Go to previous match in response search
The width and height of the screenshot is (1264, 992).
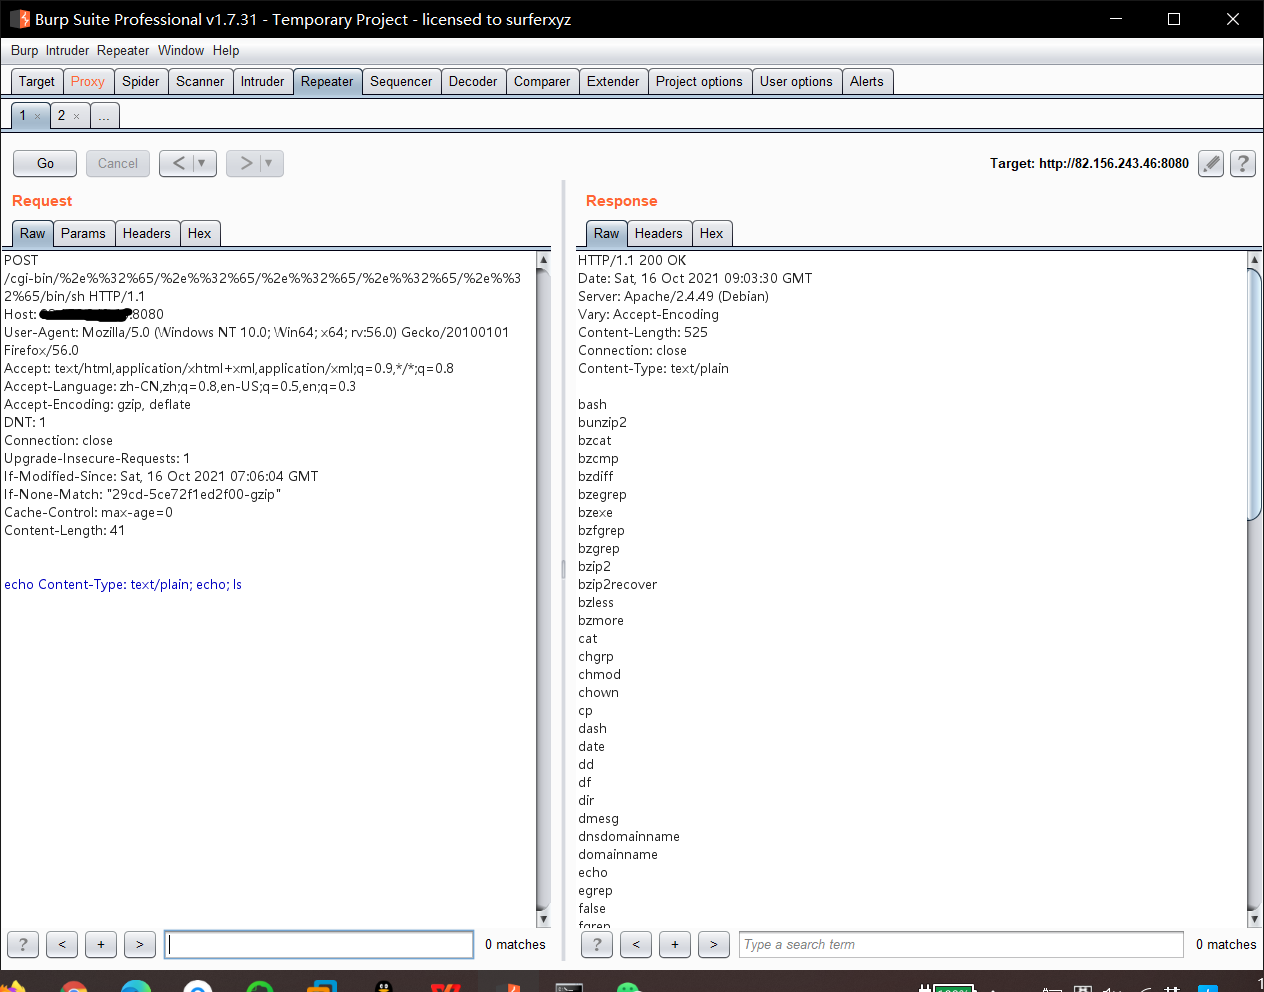click(636, 944)
